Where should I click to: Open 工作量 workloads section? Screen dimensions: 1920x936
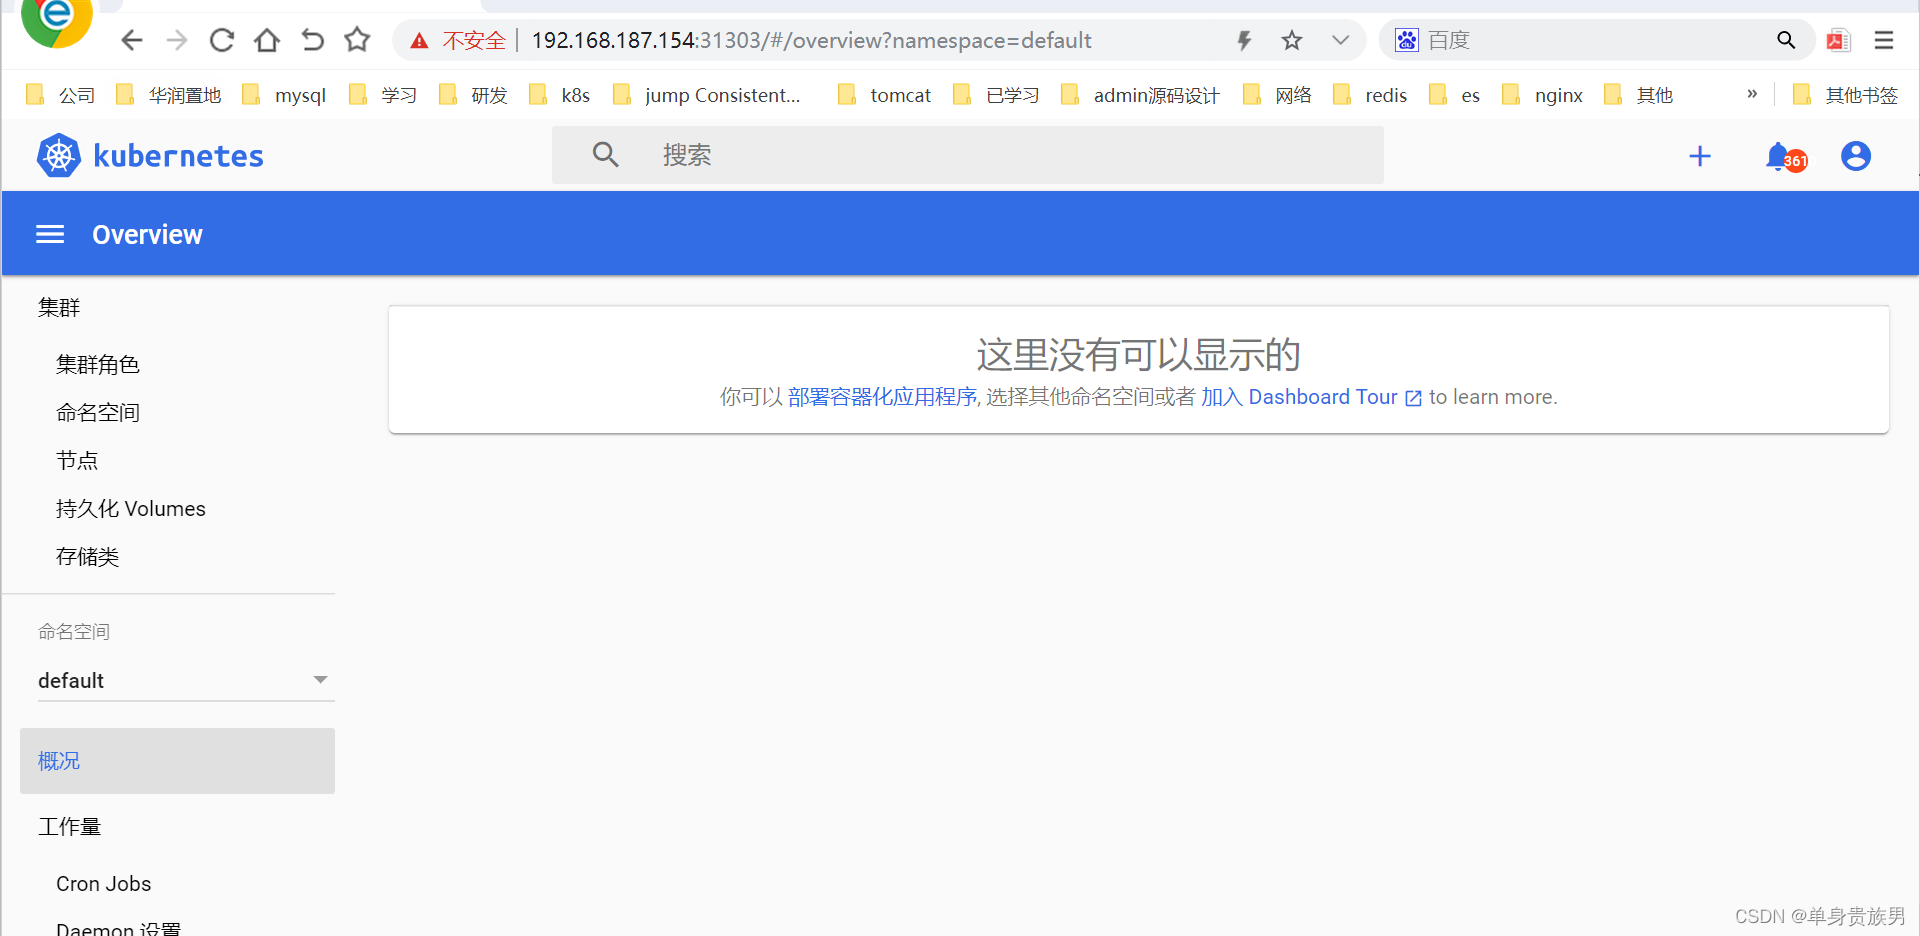(70, 827)
